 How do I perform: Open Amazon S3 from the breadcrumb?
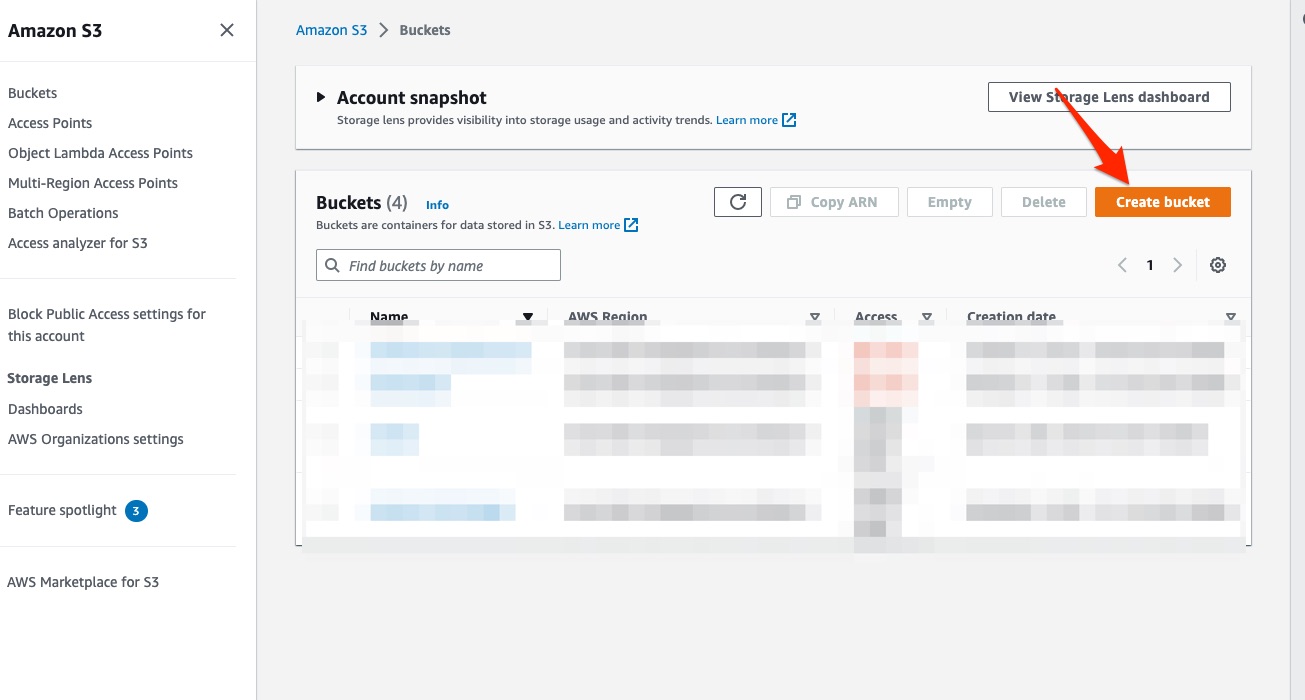[331, 29]
